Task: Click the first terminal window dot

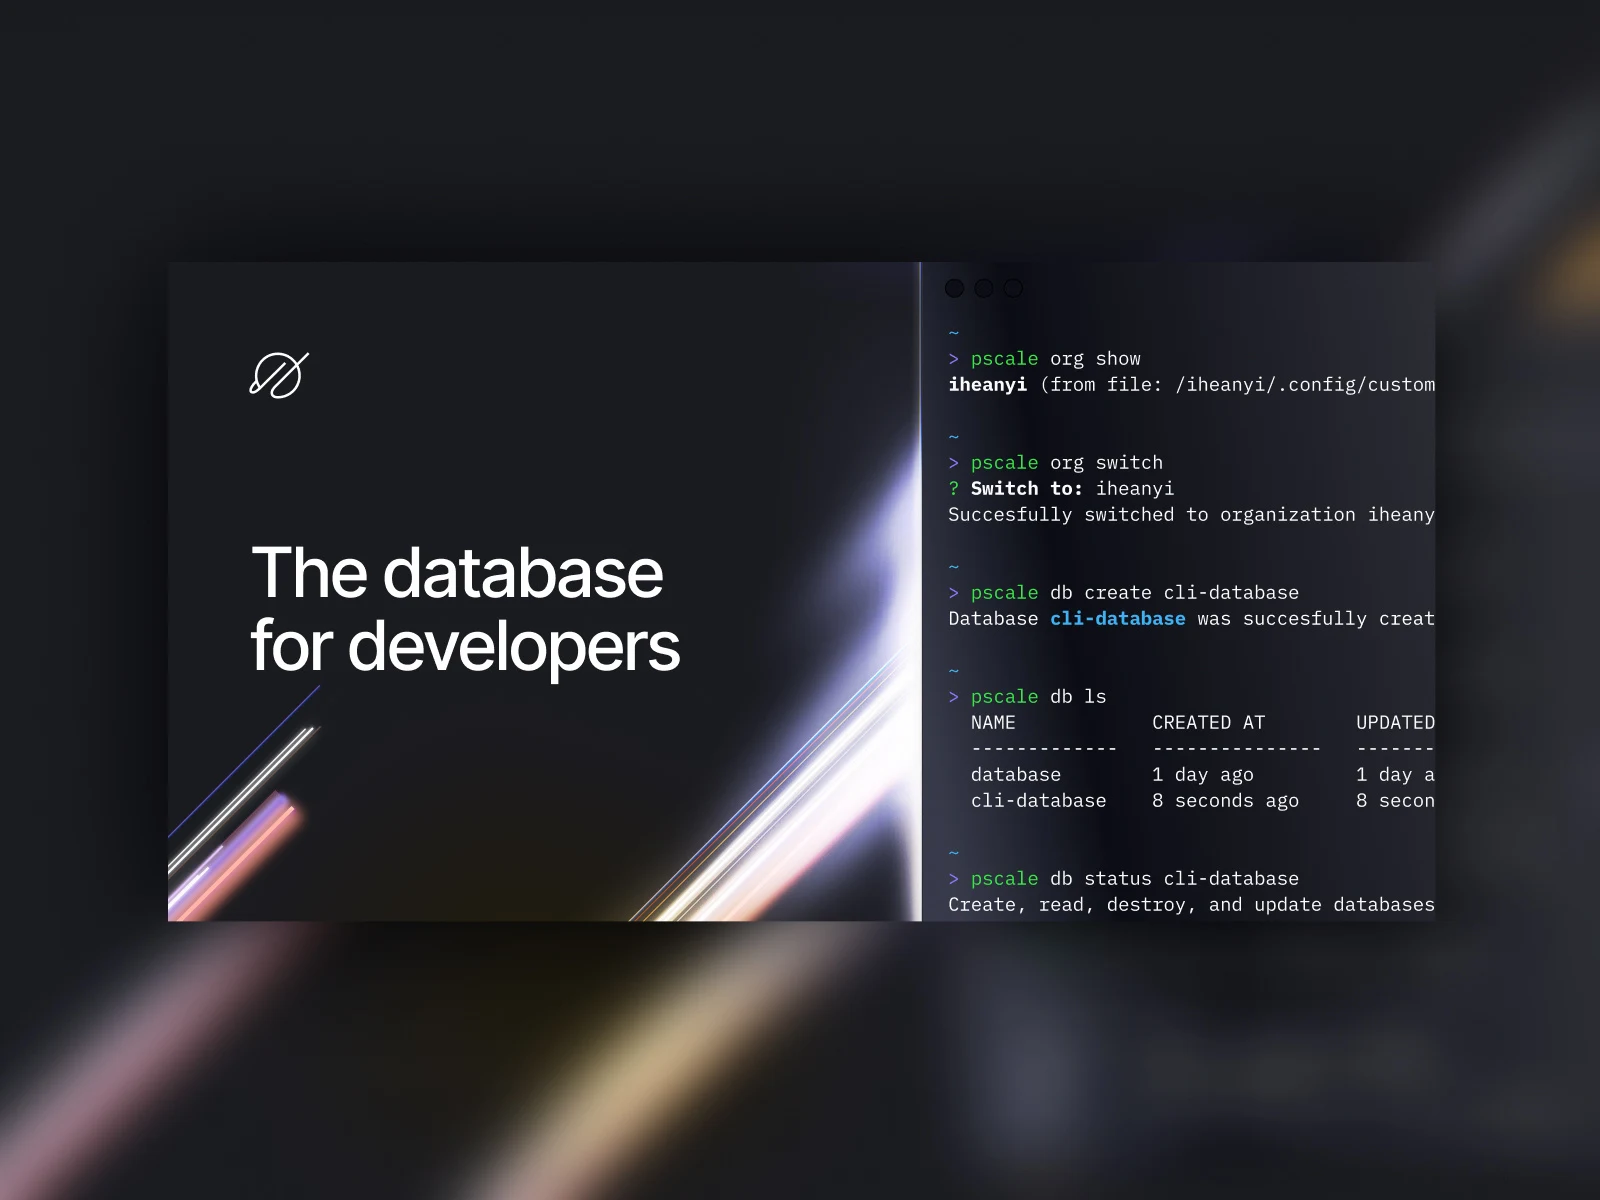Action: (x=954, y=288)
